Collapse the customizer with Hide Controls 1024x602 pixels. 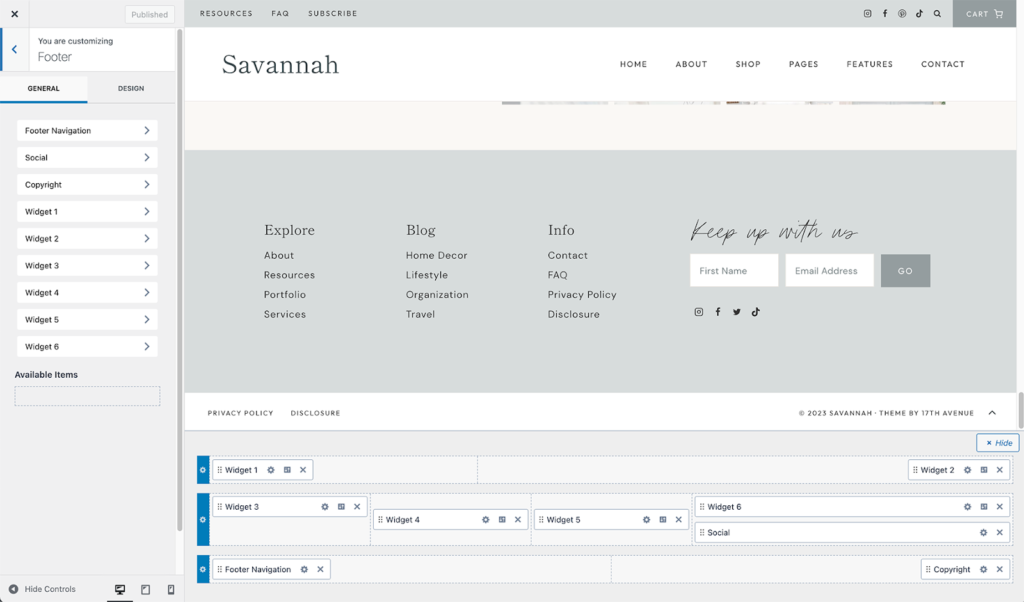(x=42, y=589)
